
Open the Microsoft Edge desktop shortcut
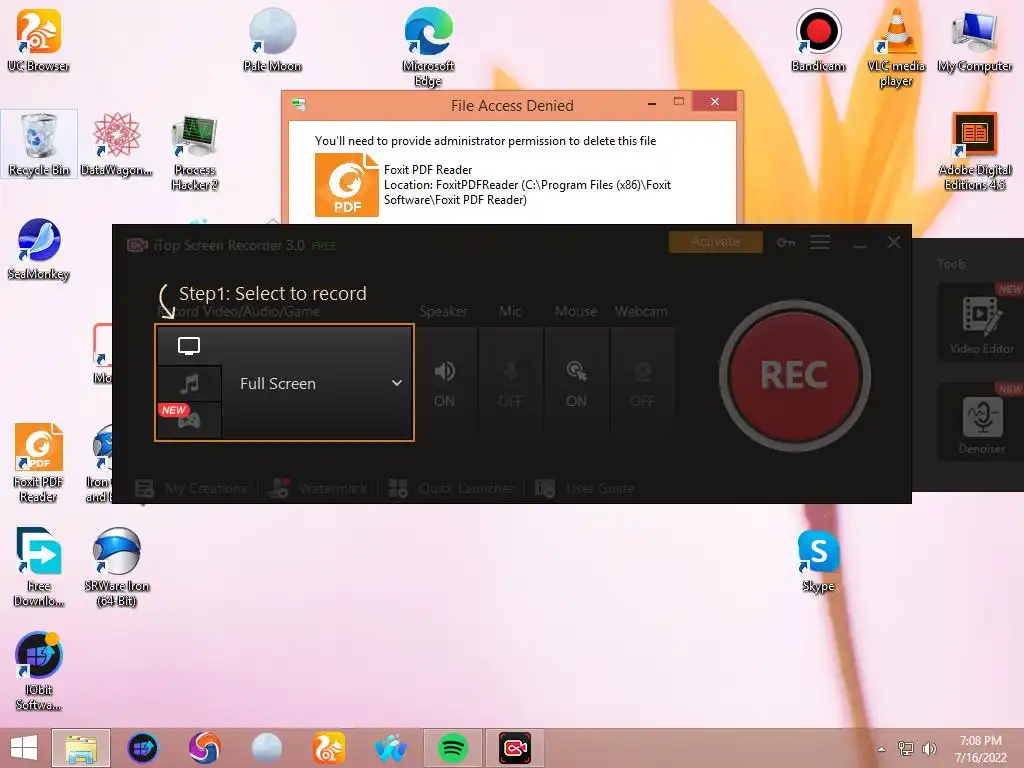pyautogui.click(x=428, y=47)
